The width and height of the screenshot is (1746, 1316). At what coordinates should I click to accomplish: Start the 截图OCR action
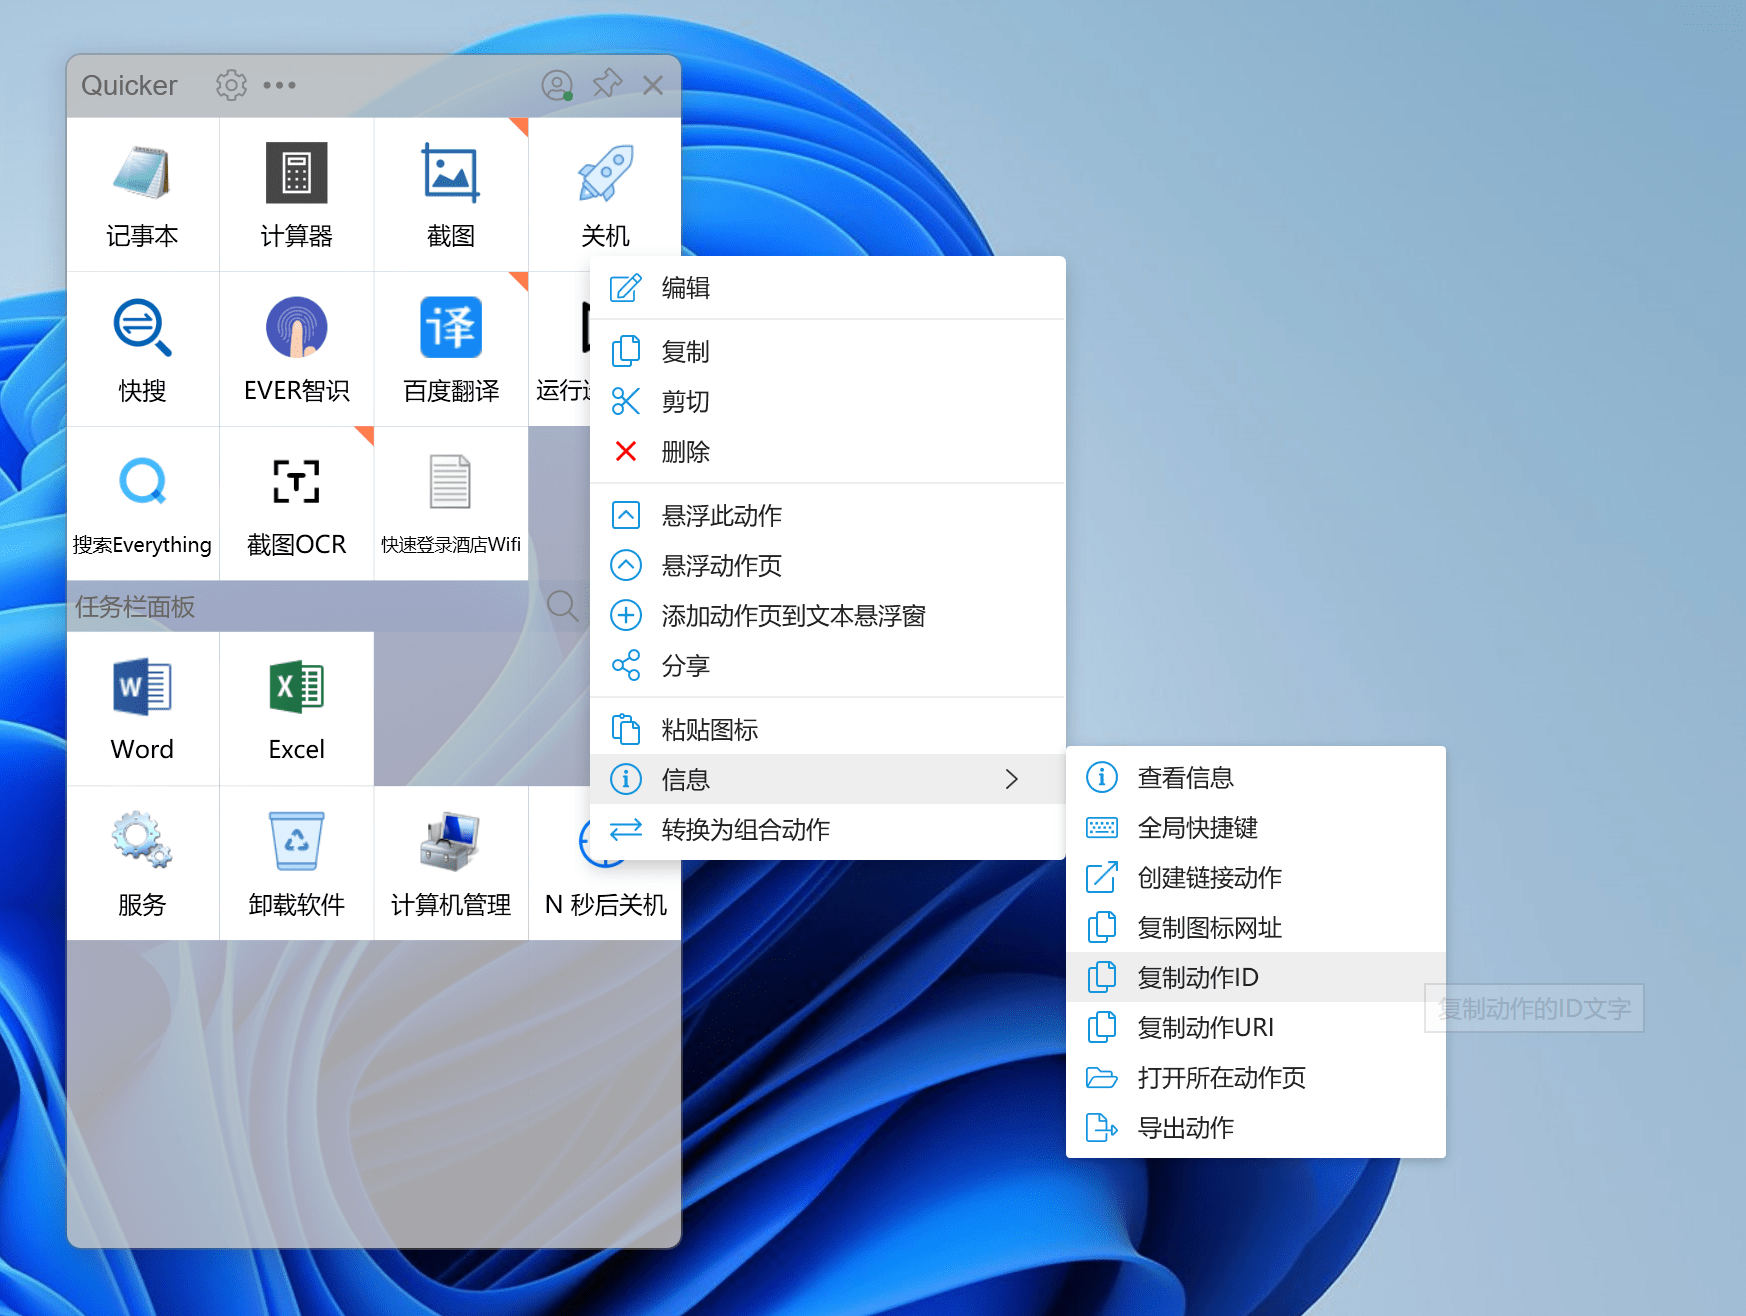[x=297, y=504]
